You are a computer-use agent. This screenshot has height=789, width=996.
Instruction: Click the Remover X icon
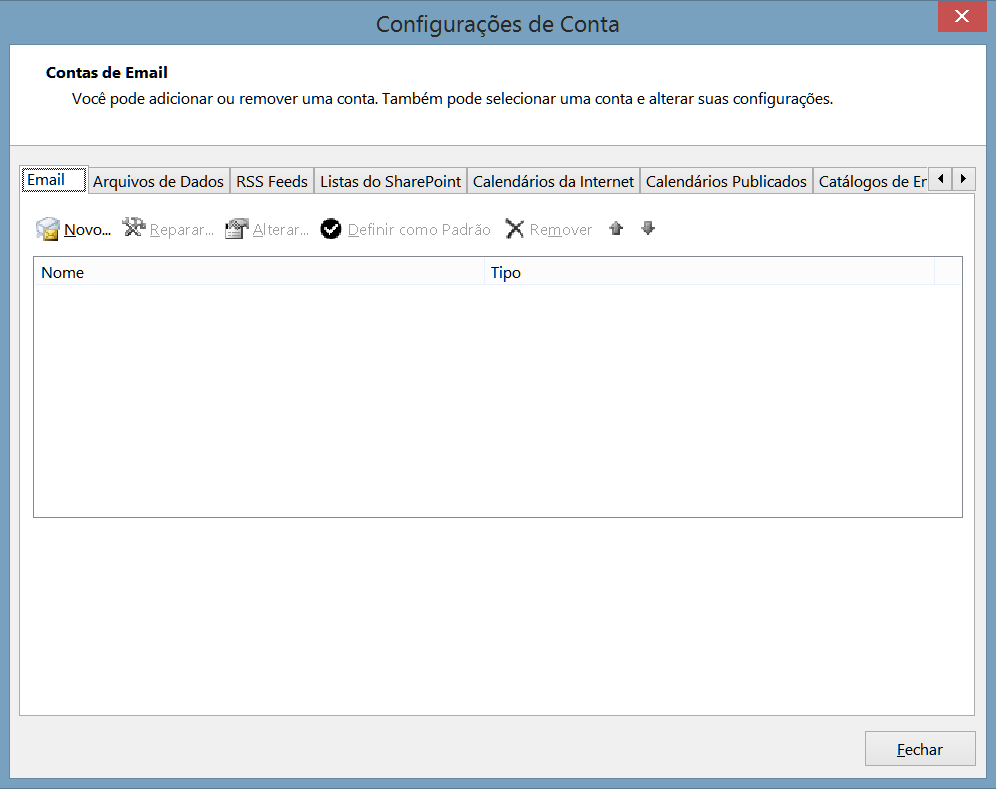[x=515, y=229]
